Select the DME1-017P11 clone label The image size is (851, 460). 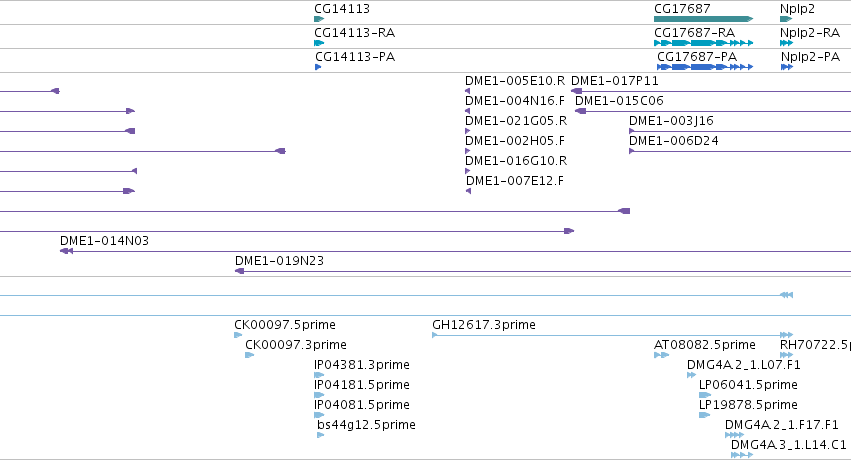coord(615,81)
